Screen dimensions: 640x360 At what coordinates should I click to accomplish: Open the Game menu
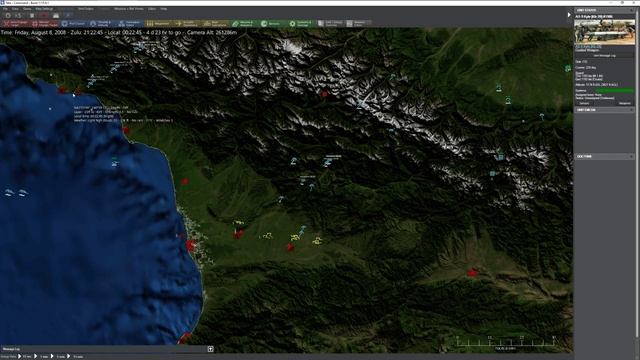(27, 9)
